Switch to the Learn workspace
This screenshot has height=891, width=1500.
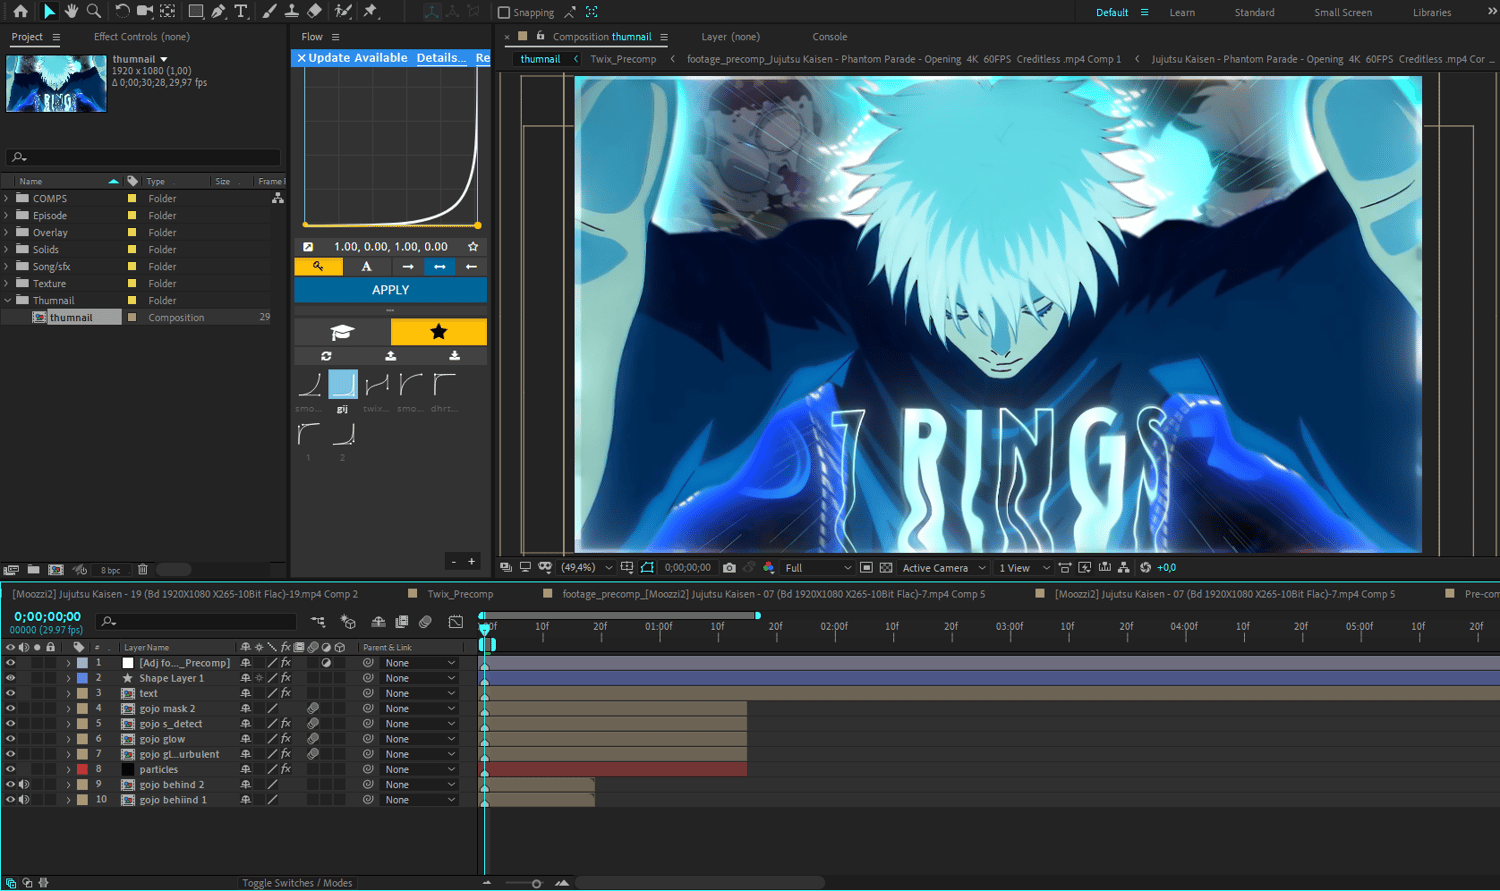[1182, 12]
